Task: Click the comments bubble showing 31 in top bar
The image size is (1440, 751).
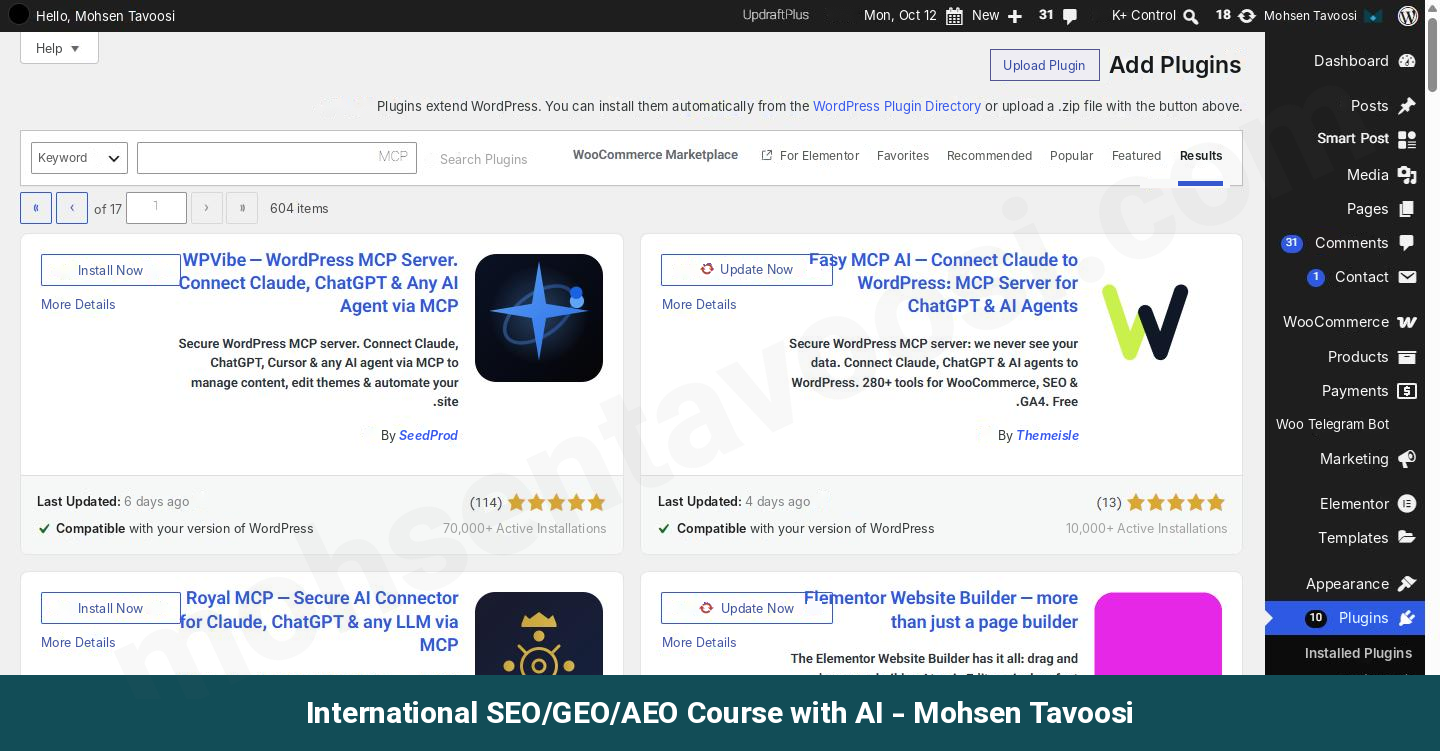Action: [x=1070, y=16]
